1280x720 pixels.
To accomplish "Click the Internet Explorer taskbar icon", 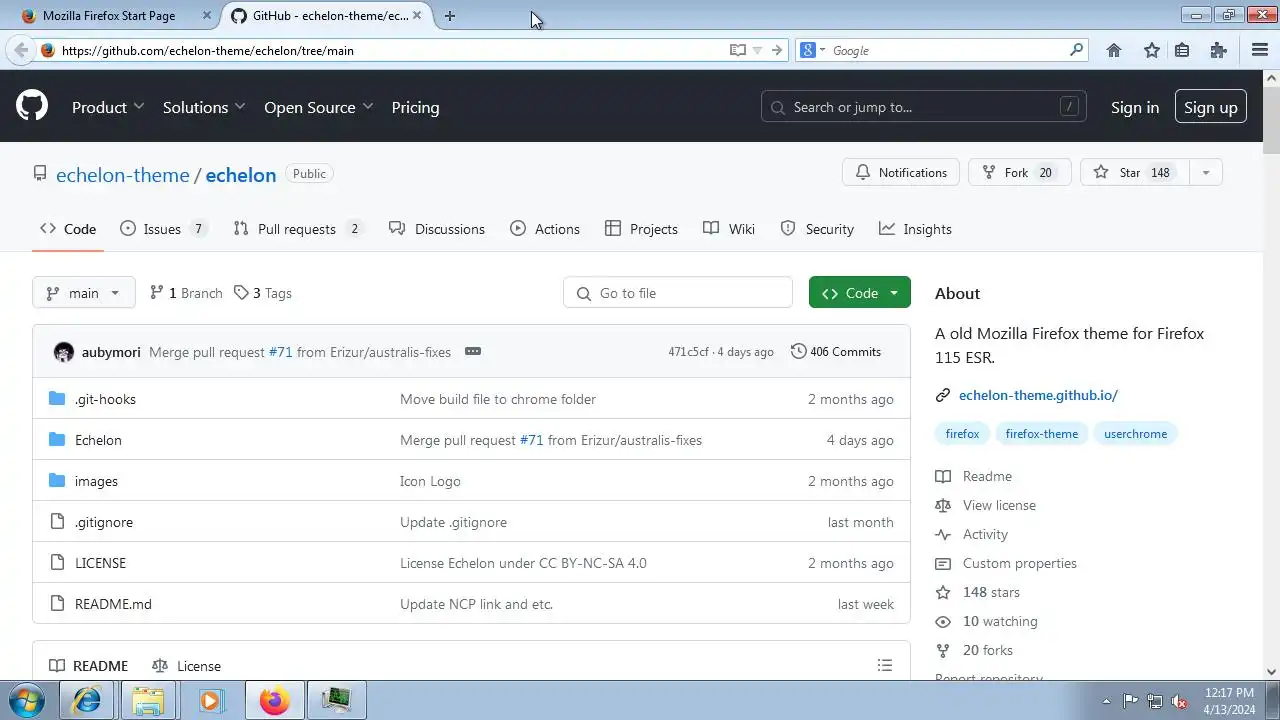I will (88, 700).
